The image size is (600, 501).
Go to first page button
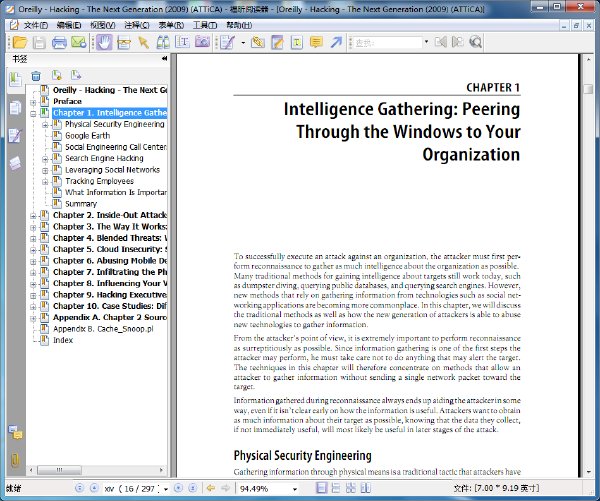pos(80,488)
